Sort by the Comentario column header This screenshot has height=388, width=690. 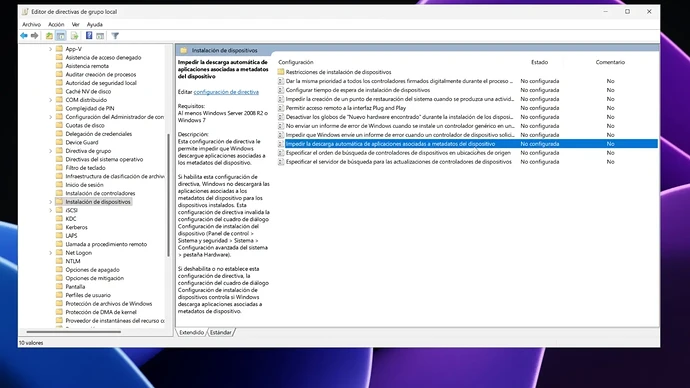610,62
